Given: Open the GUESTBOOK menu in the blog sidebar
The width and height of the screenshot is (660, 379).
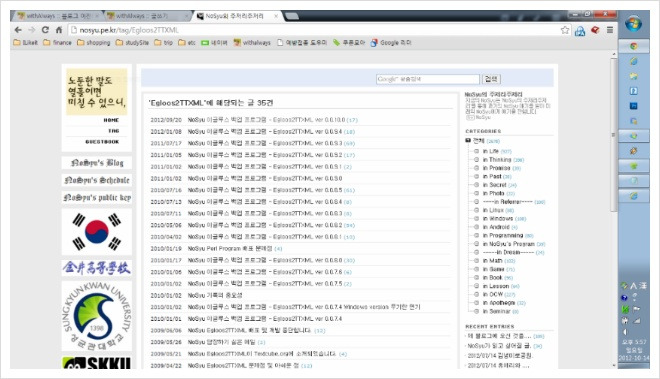Looking at the screenshot, I should pyautogui.click(x=102, y=142).
